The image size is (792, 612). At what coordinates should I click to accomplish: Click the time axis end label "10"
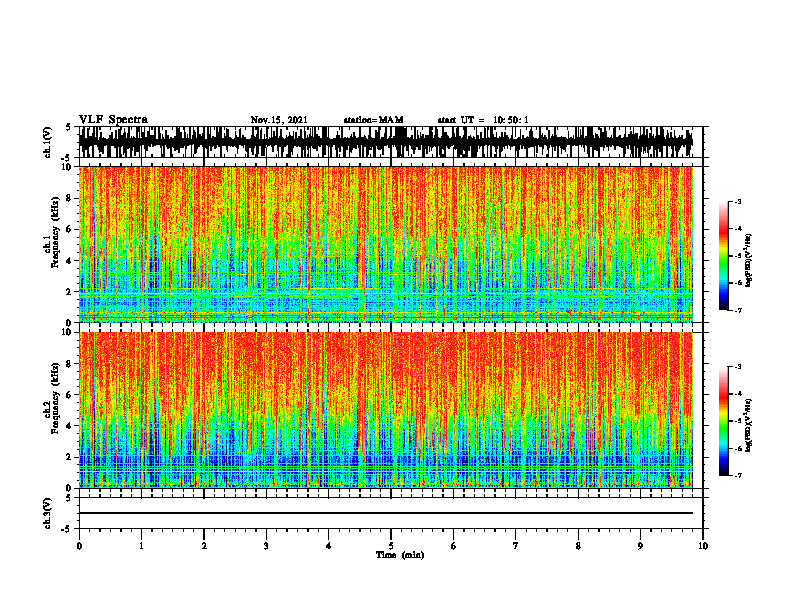click(703, 546)
